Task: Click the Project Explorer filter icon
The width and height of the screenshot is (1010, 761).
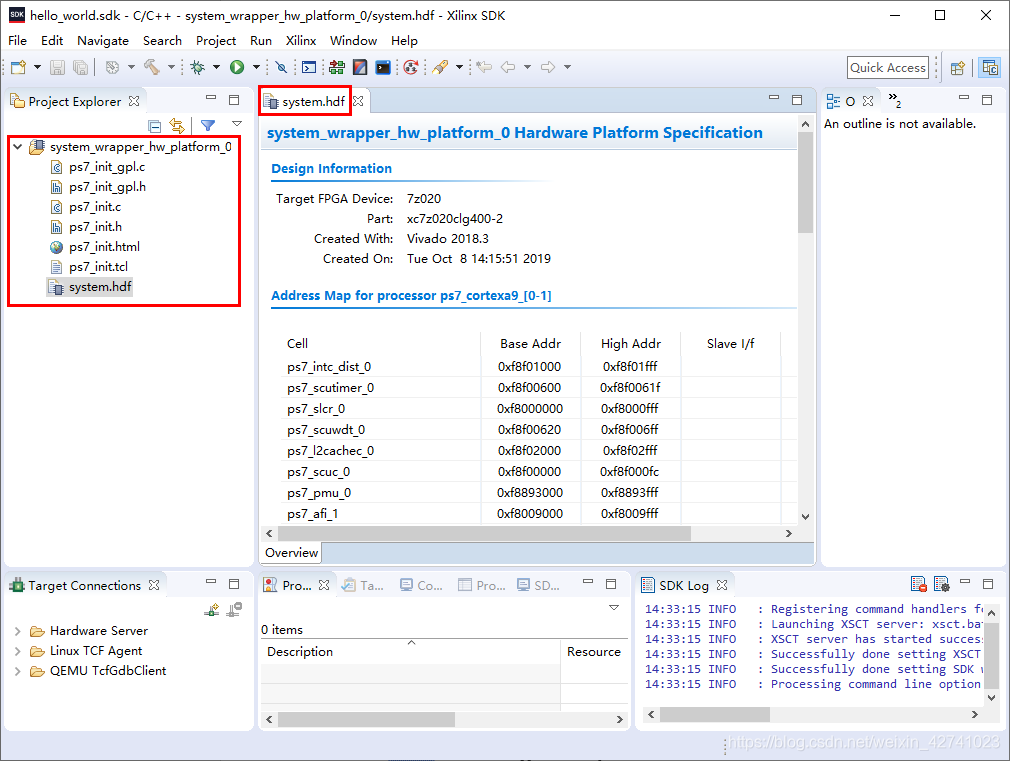Action: [x=208, y=126]
